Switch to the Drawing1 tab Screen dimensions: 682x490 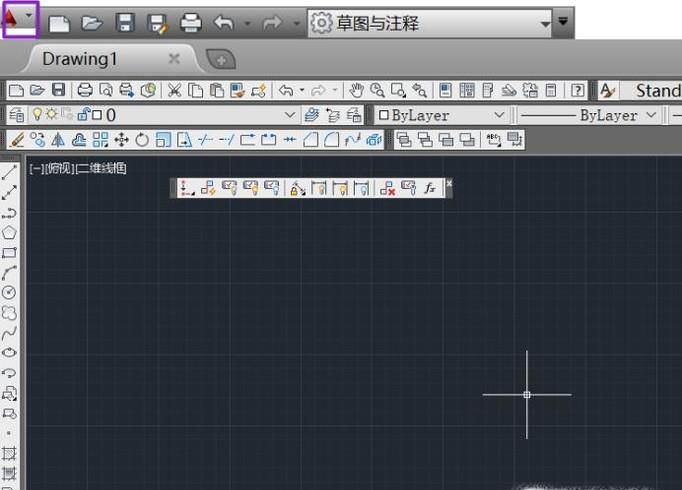pyautogui.click(x=80, y=59)
